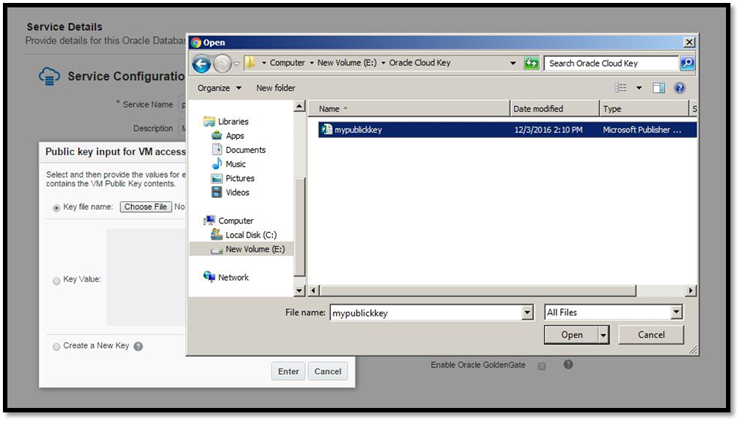Sort by Date modified column header
Screen dimensions: 740x422
555,109
